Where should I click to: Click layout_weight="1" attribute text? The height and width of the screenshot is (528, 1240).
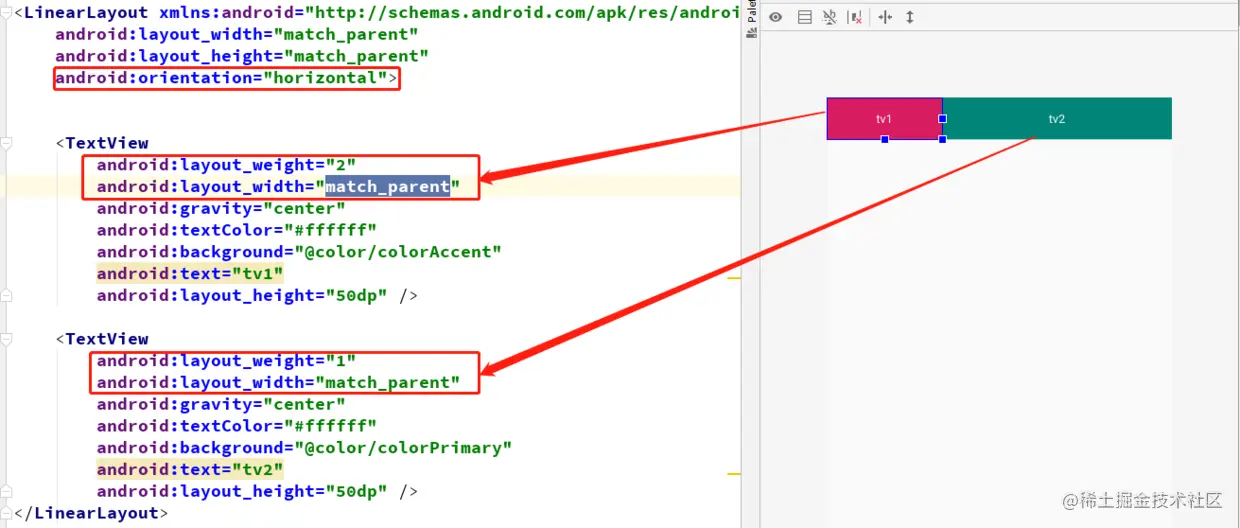pos(226,360)
